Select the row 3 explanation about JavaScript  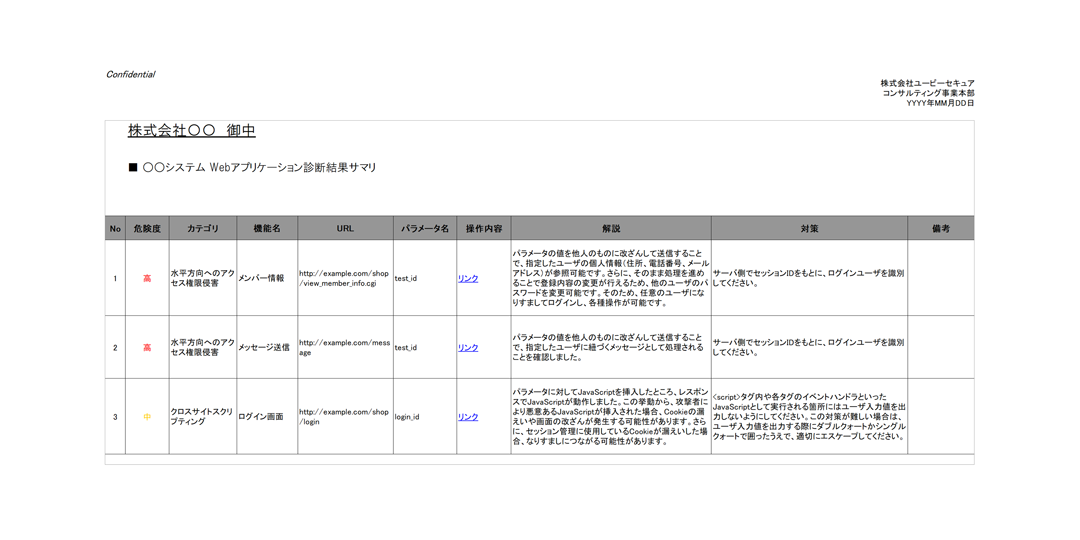pos(611,417)
